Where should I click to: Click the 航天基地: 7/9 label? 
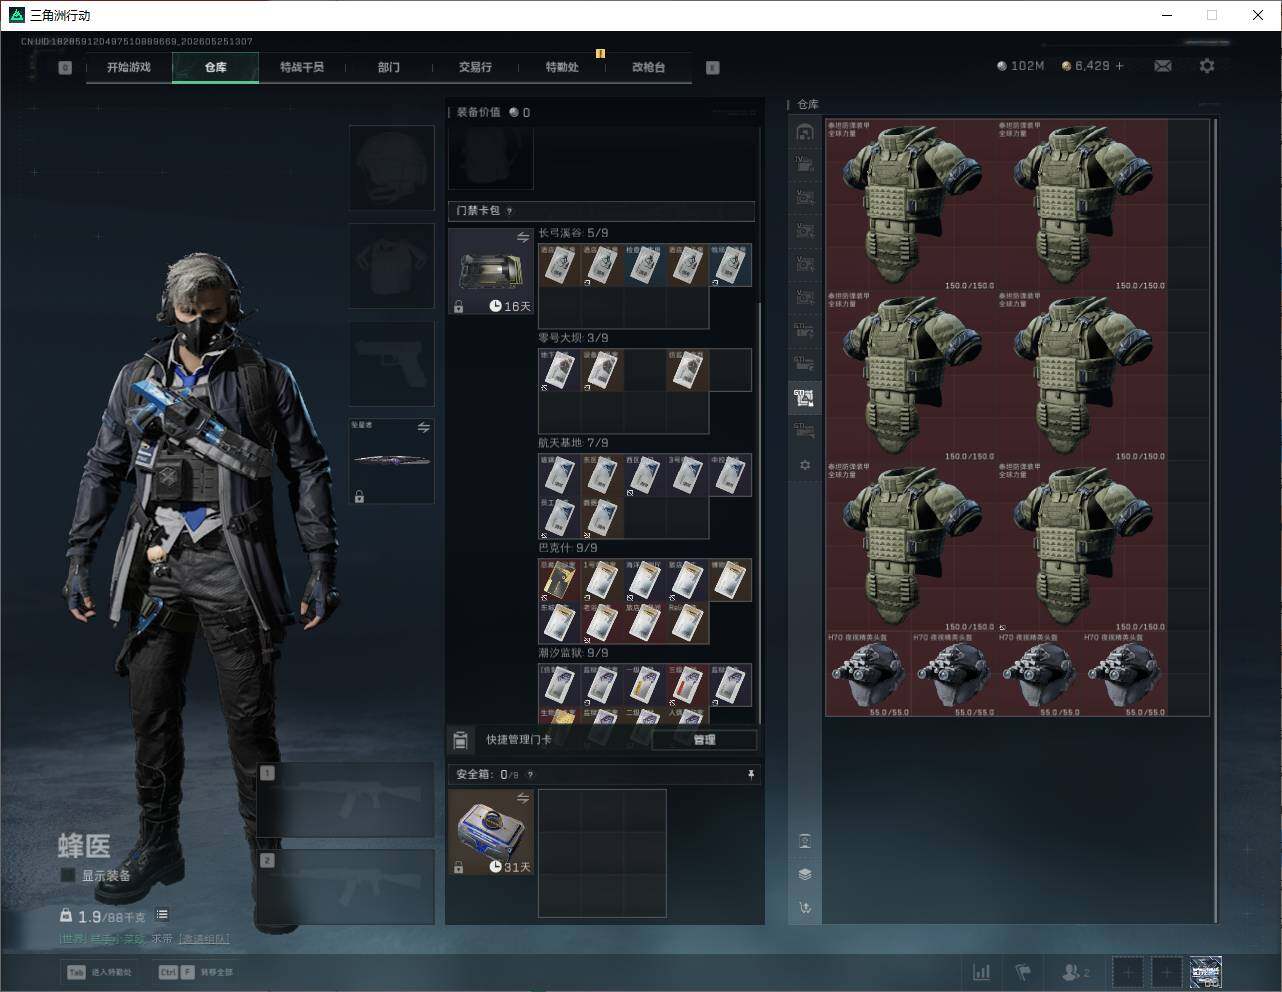(573, 443)
